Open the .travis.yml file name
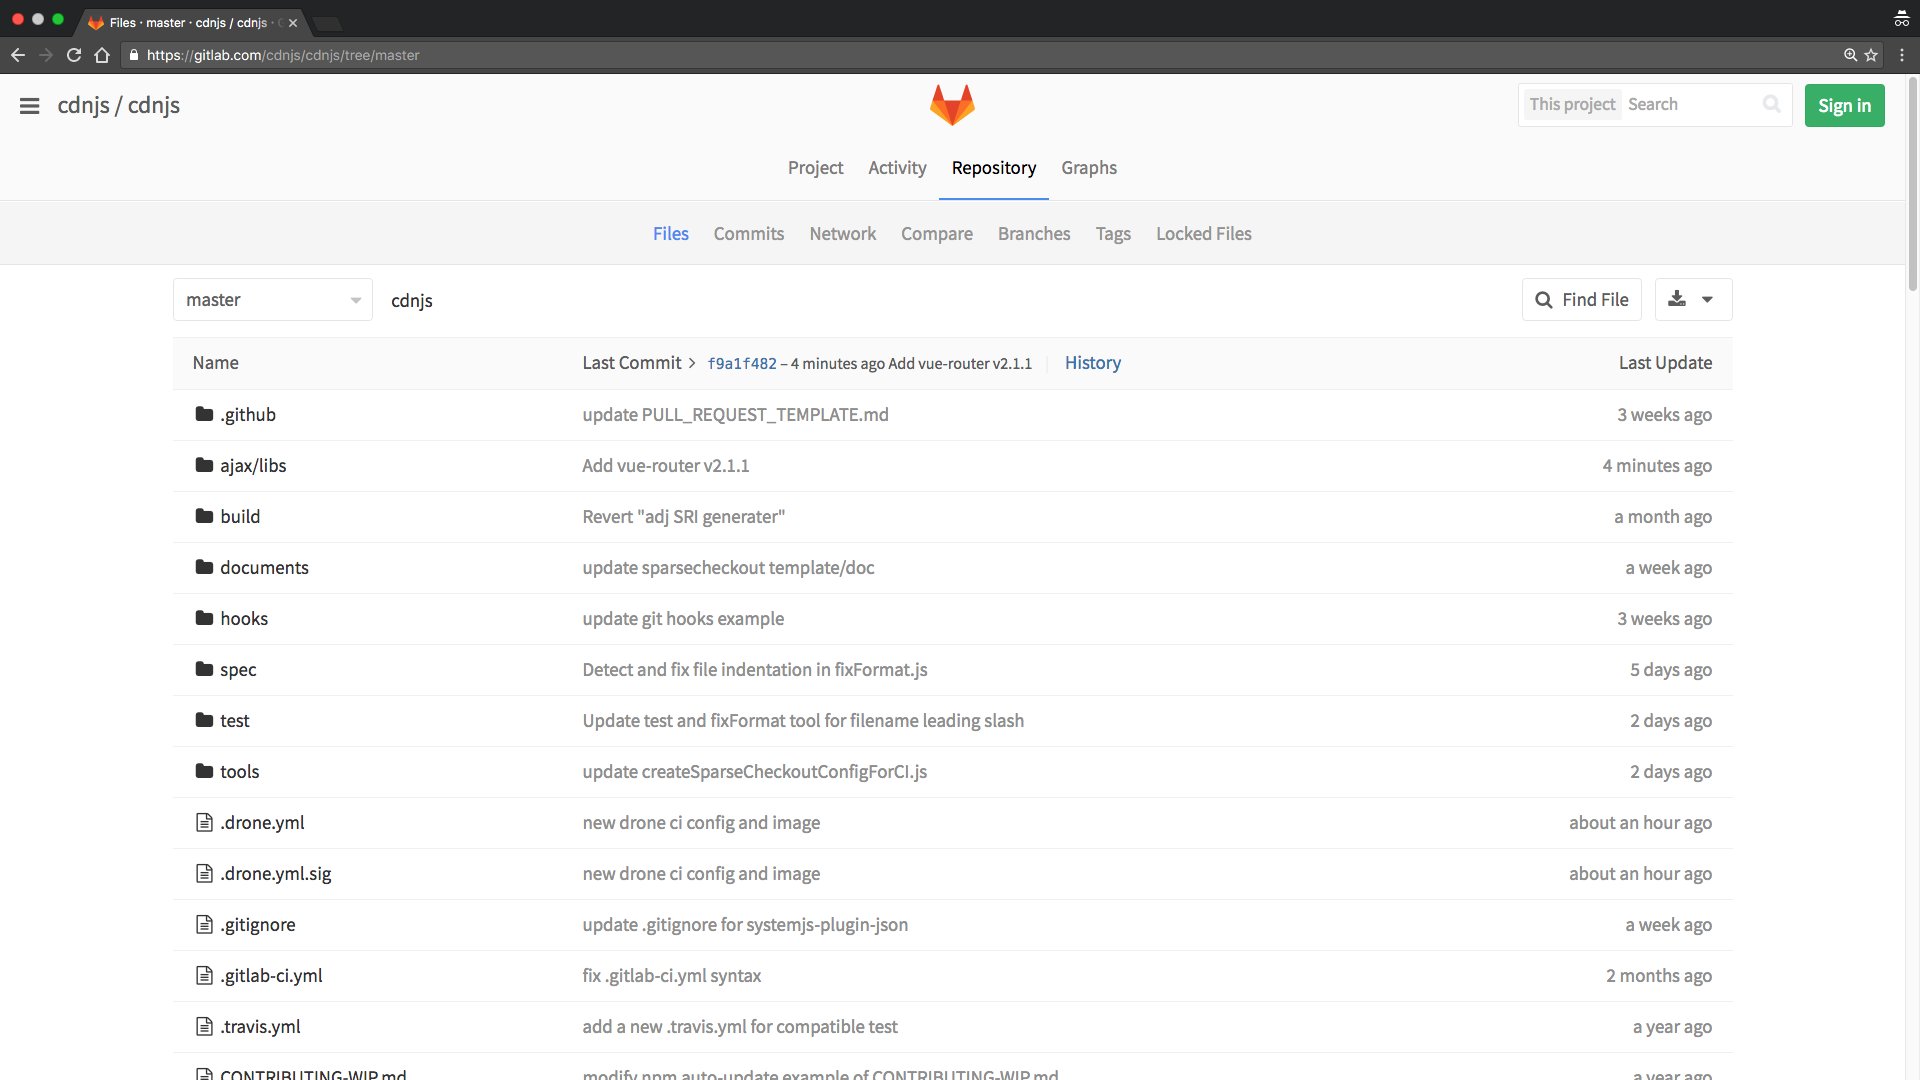The height and width of the screenshot is (1080, 1920). [260, 1027]
